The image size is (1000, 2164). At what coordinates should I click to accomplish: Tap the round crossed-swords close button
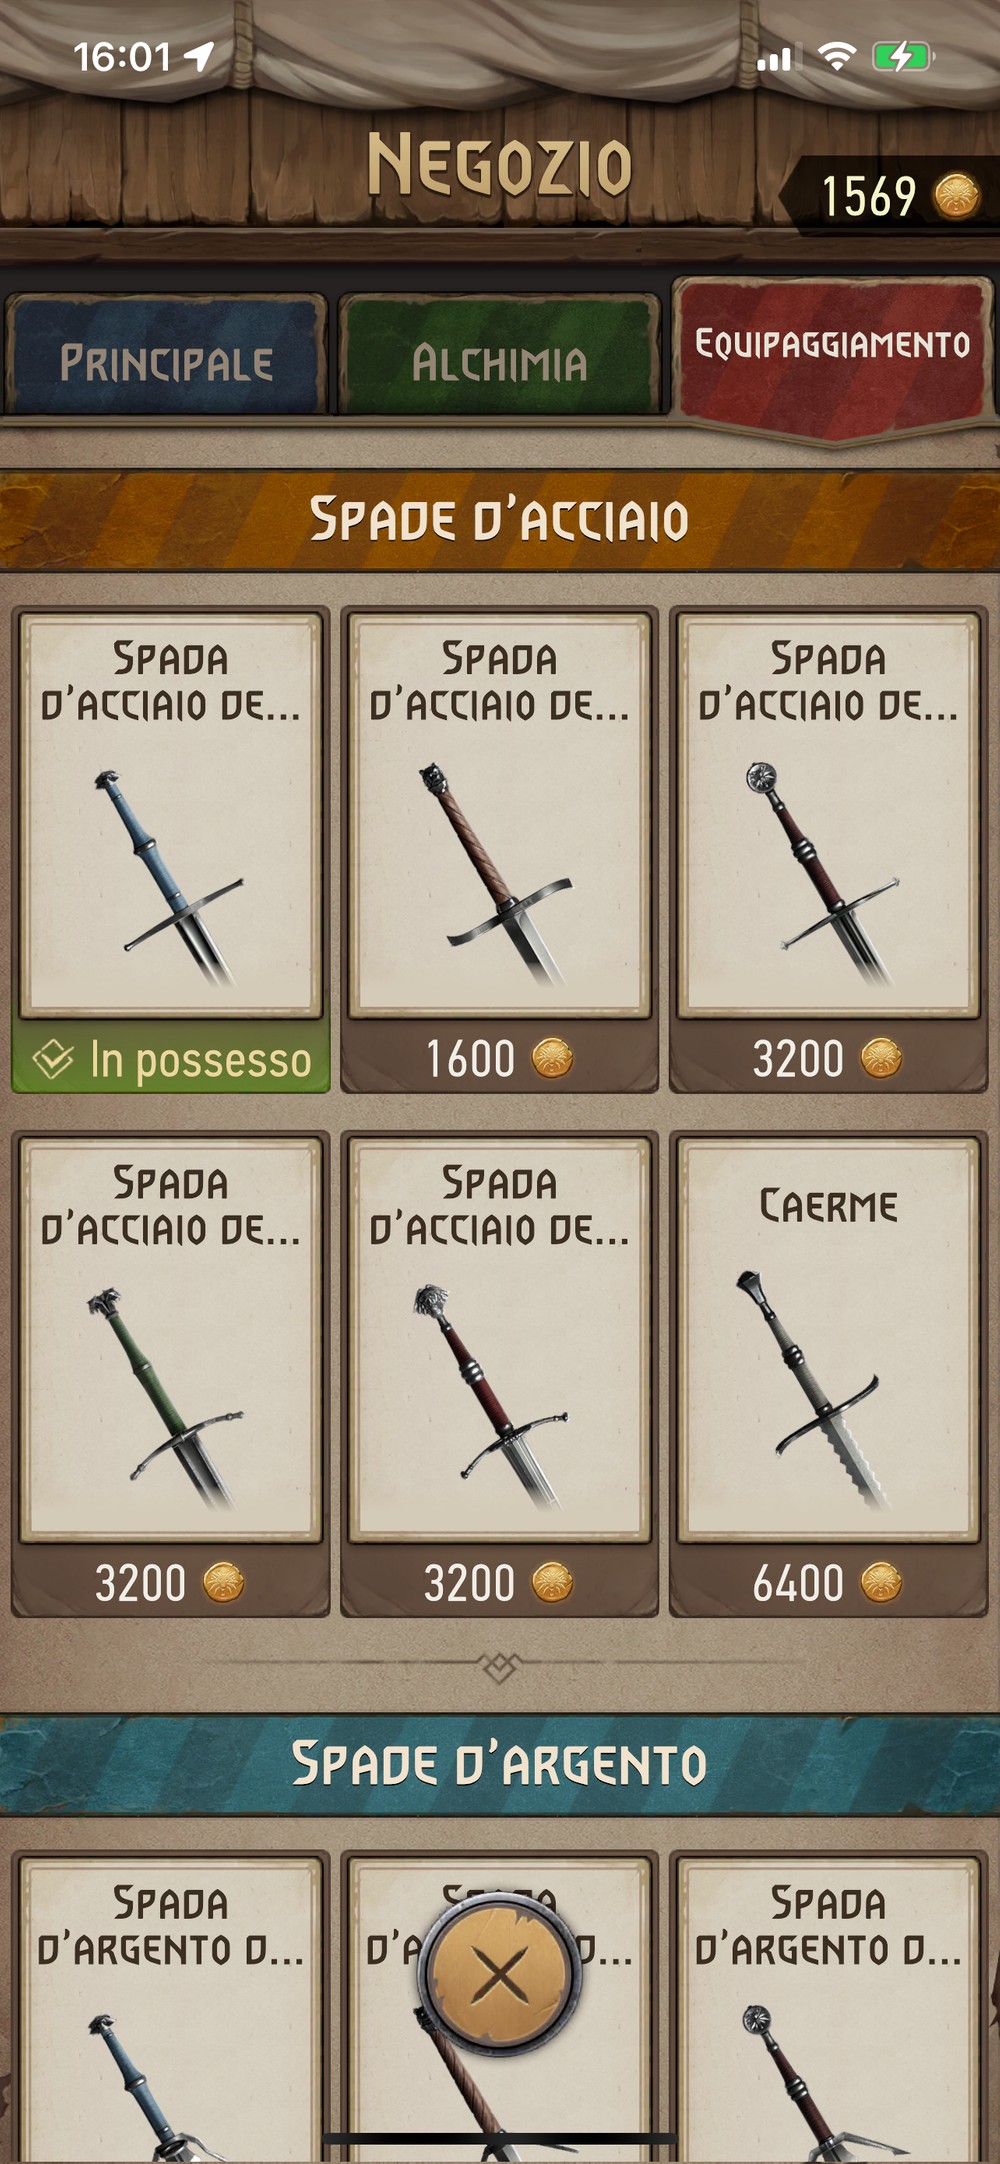point(500,1974)
